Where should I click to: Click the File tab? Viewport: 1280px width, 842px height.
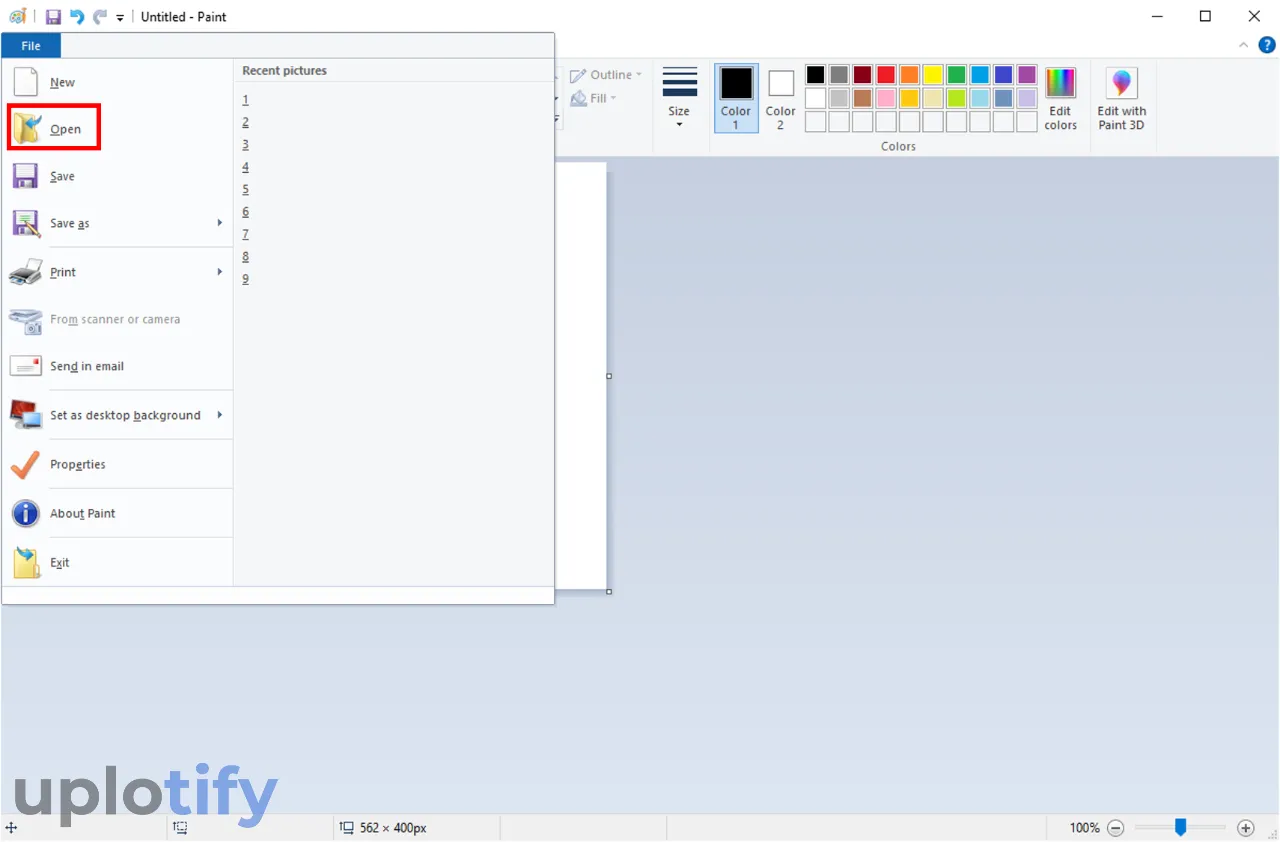pos(31,46)
